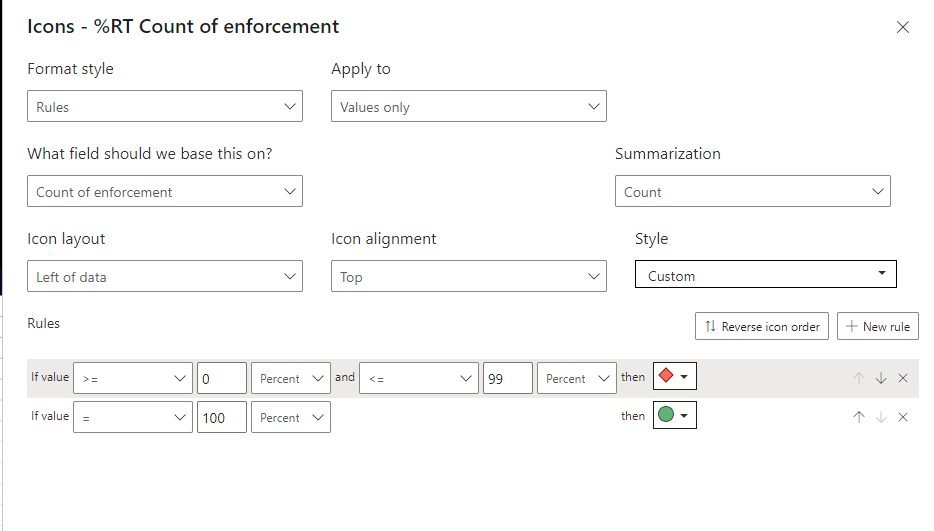Open the Summarization dropdown showing Count
Viewport: 934px width, 531px height.
click(x=752, y=191)
